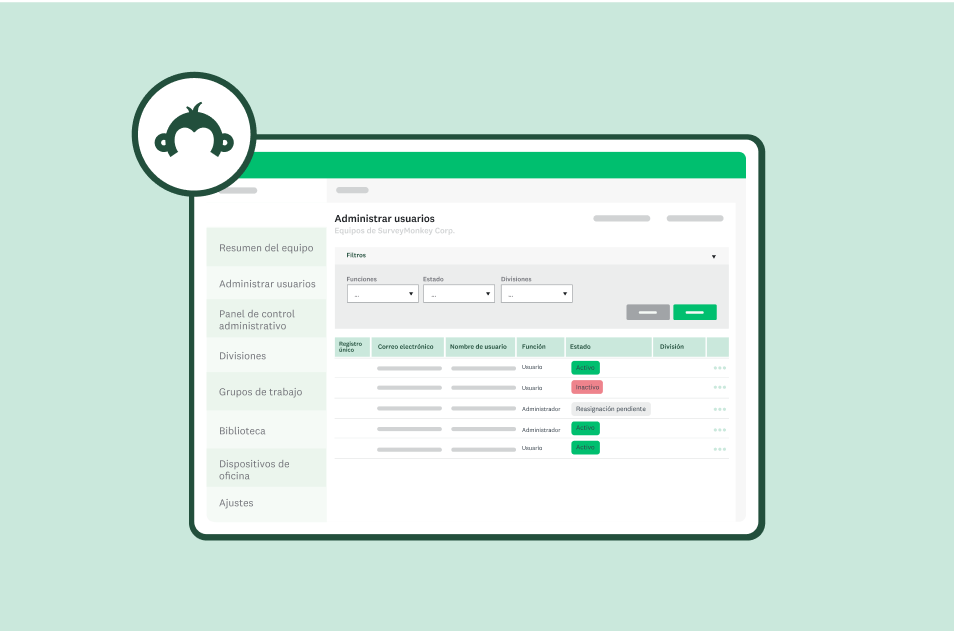Open more options for Reasignación pendiente row
The width and height of the screenshot is (954, 631).
click(x=720, y=410)
